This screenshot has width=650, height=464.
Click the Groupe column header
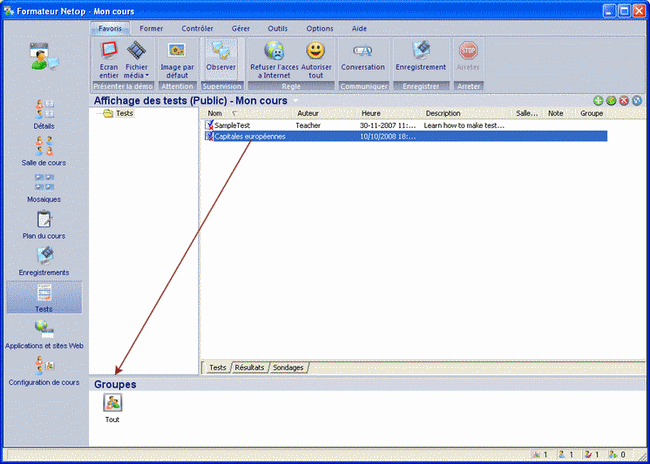click(x=592, y=113)
